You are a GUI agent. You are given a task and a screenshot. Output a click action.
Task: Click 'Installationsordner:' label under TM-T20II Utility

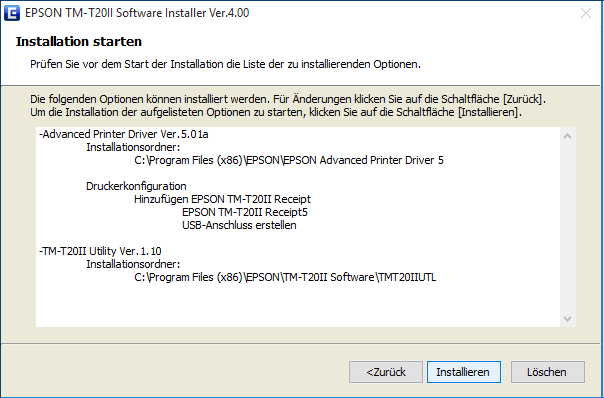[x=133, y=264]
